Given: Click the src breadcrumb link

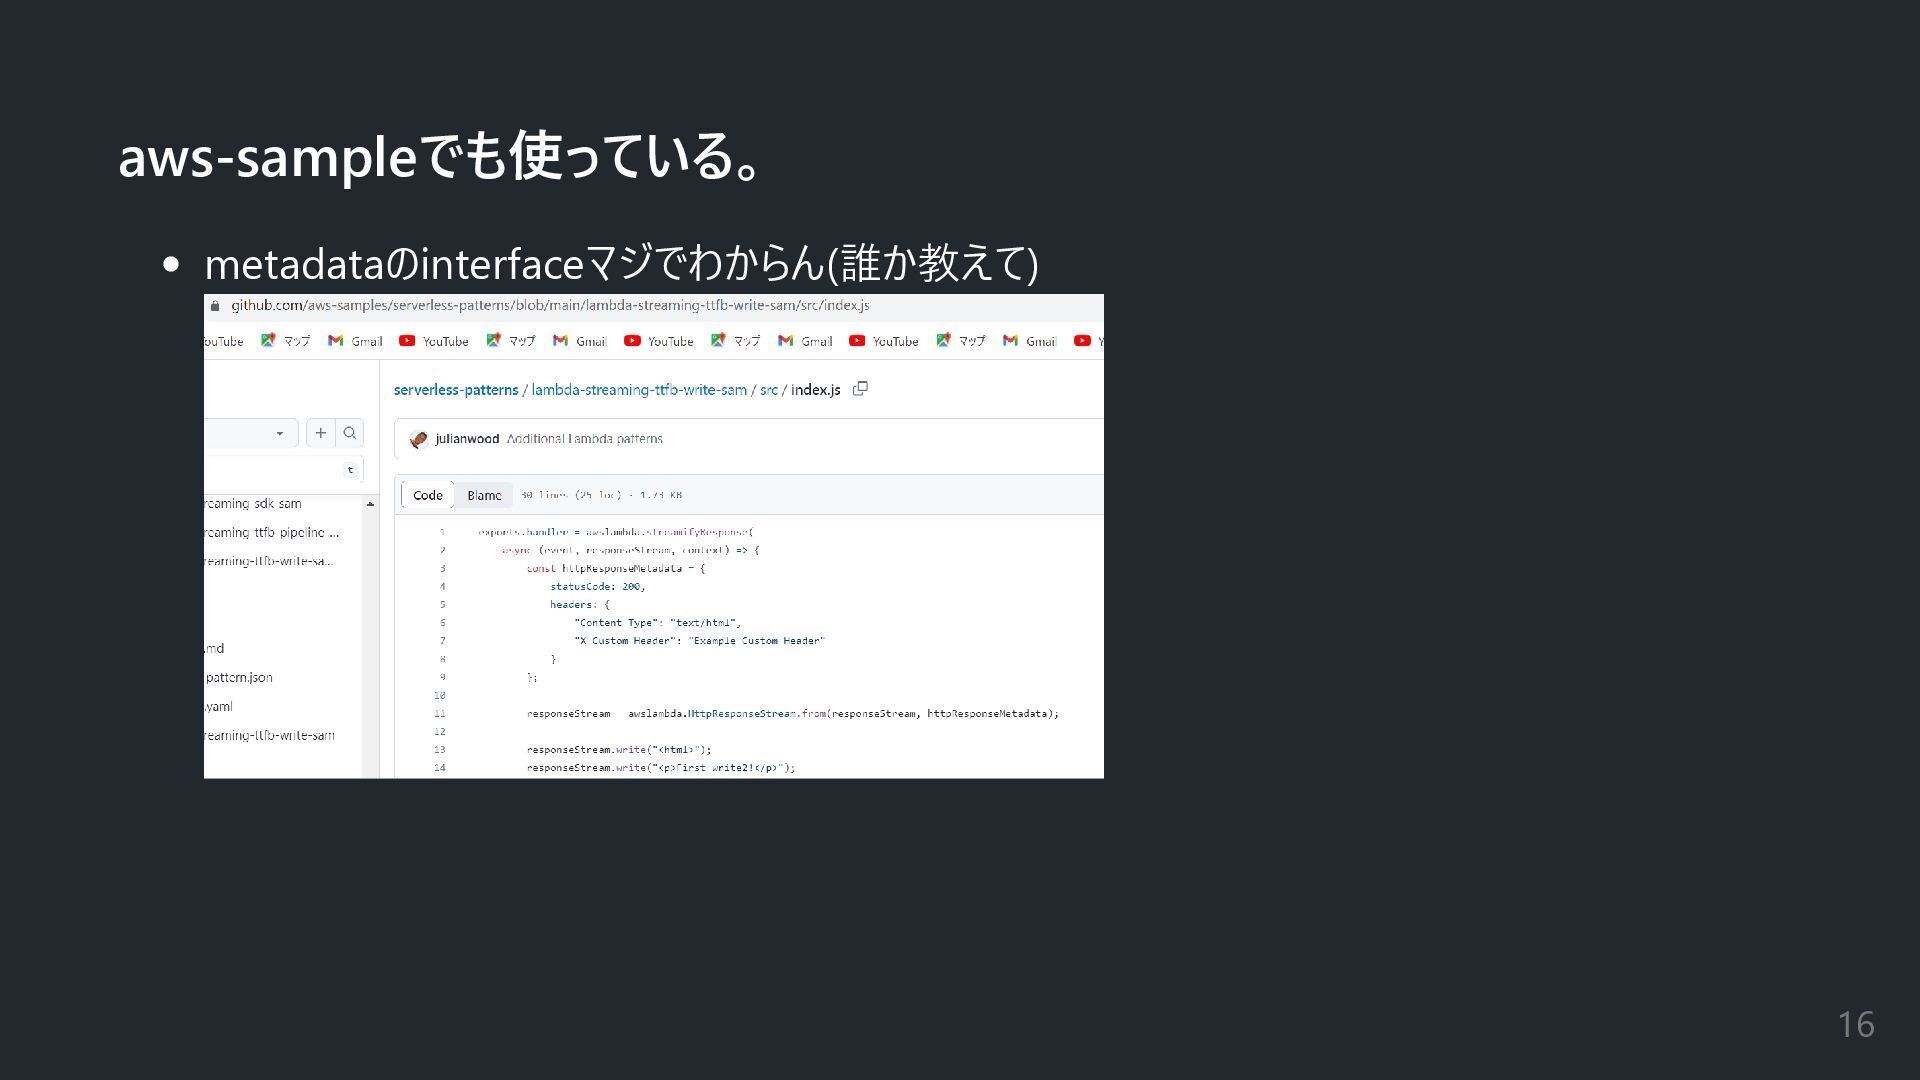Looking at the screenshot, I should point(768,390).
